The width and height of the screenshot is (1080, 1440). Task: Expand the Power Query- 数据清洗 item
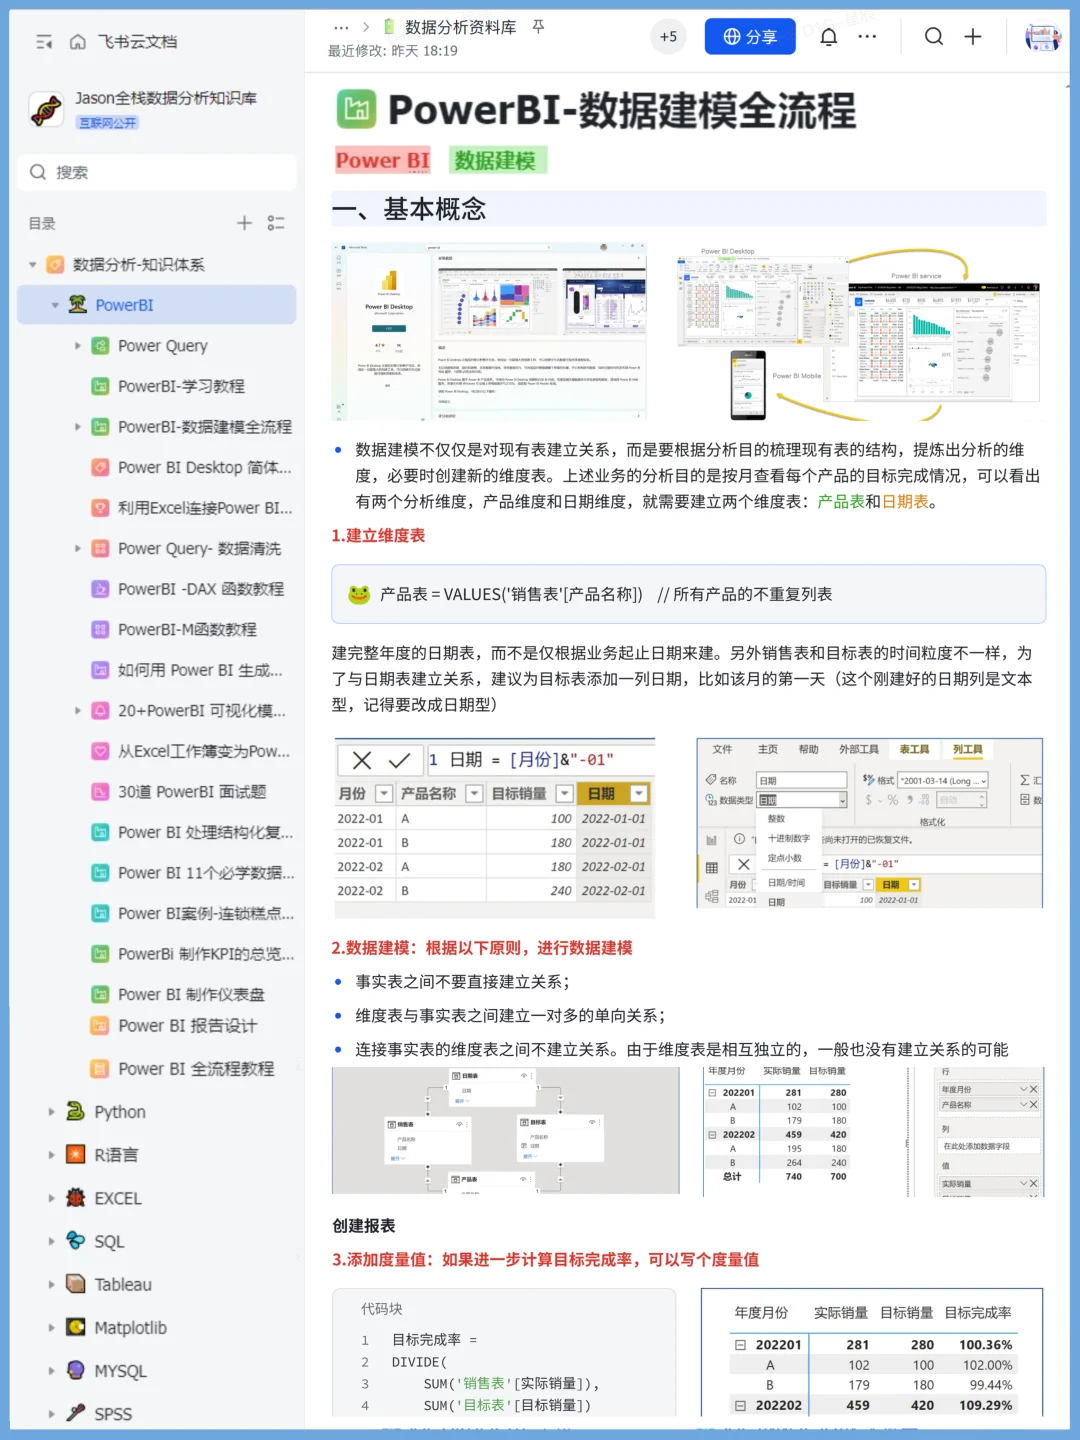tap(78, 549)
